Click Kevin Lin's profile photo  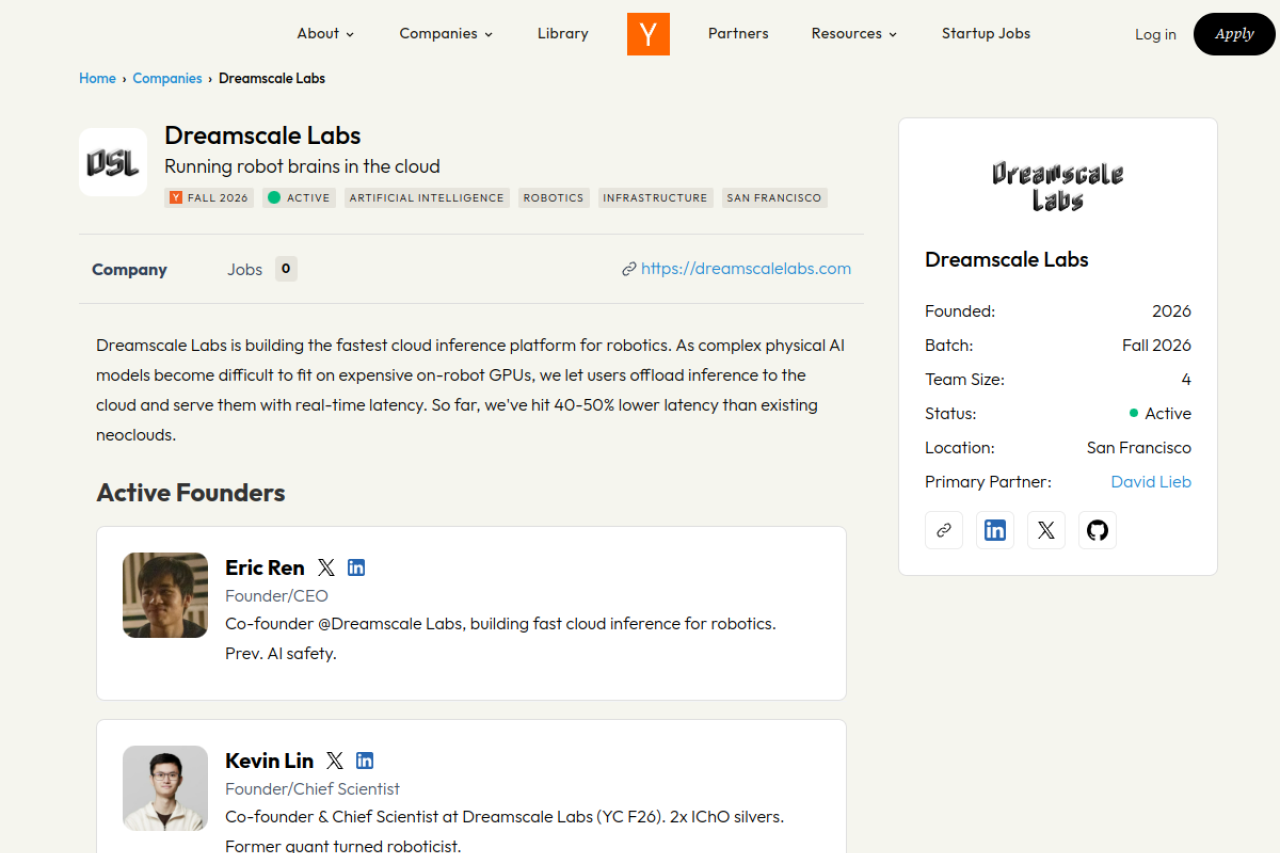[165, 788]
